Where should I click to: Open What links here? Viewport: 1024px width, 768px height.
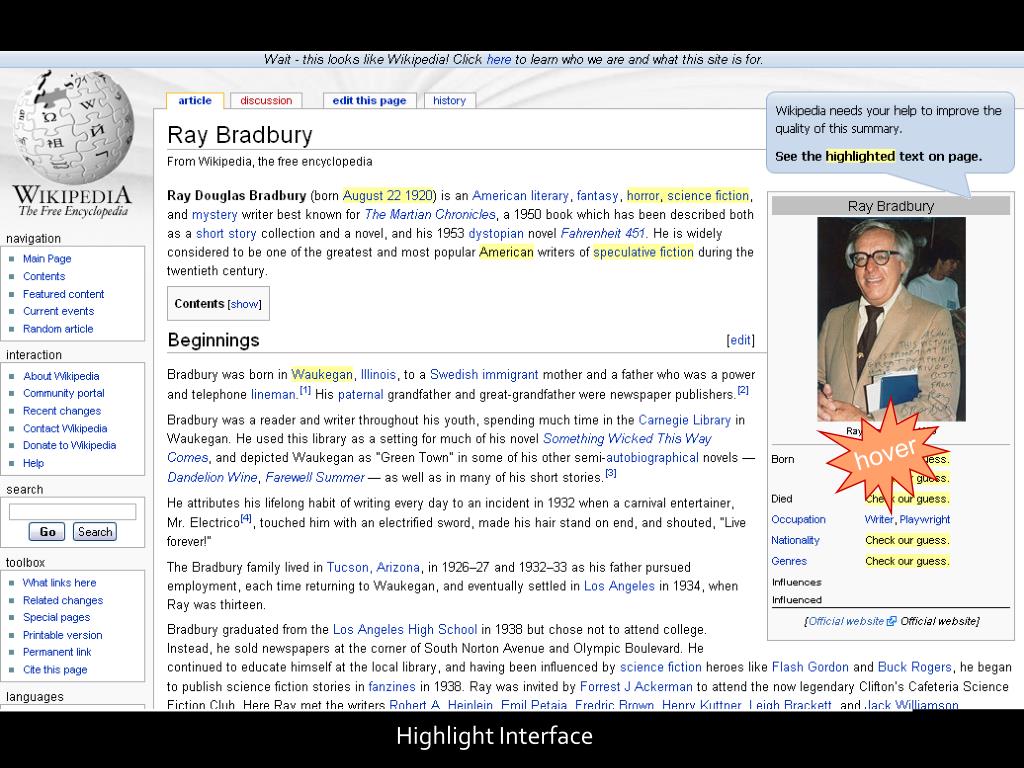tap(59, 583)
